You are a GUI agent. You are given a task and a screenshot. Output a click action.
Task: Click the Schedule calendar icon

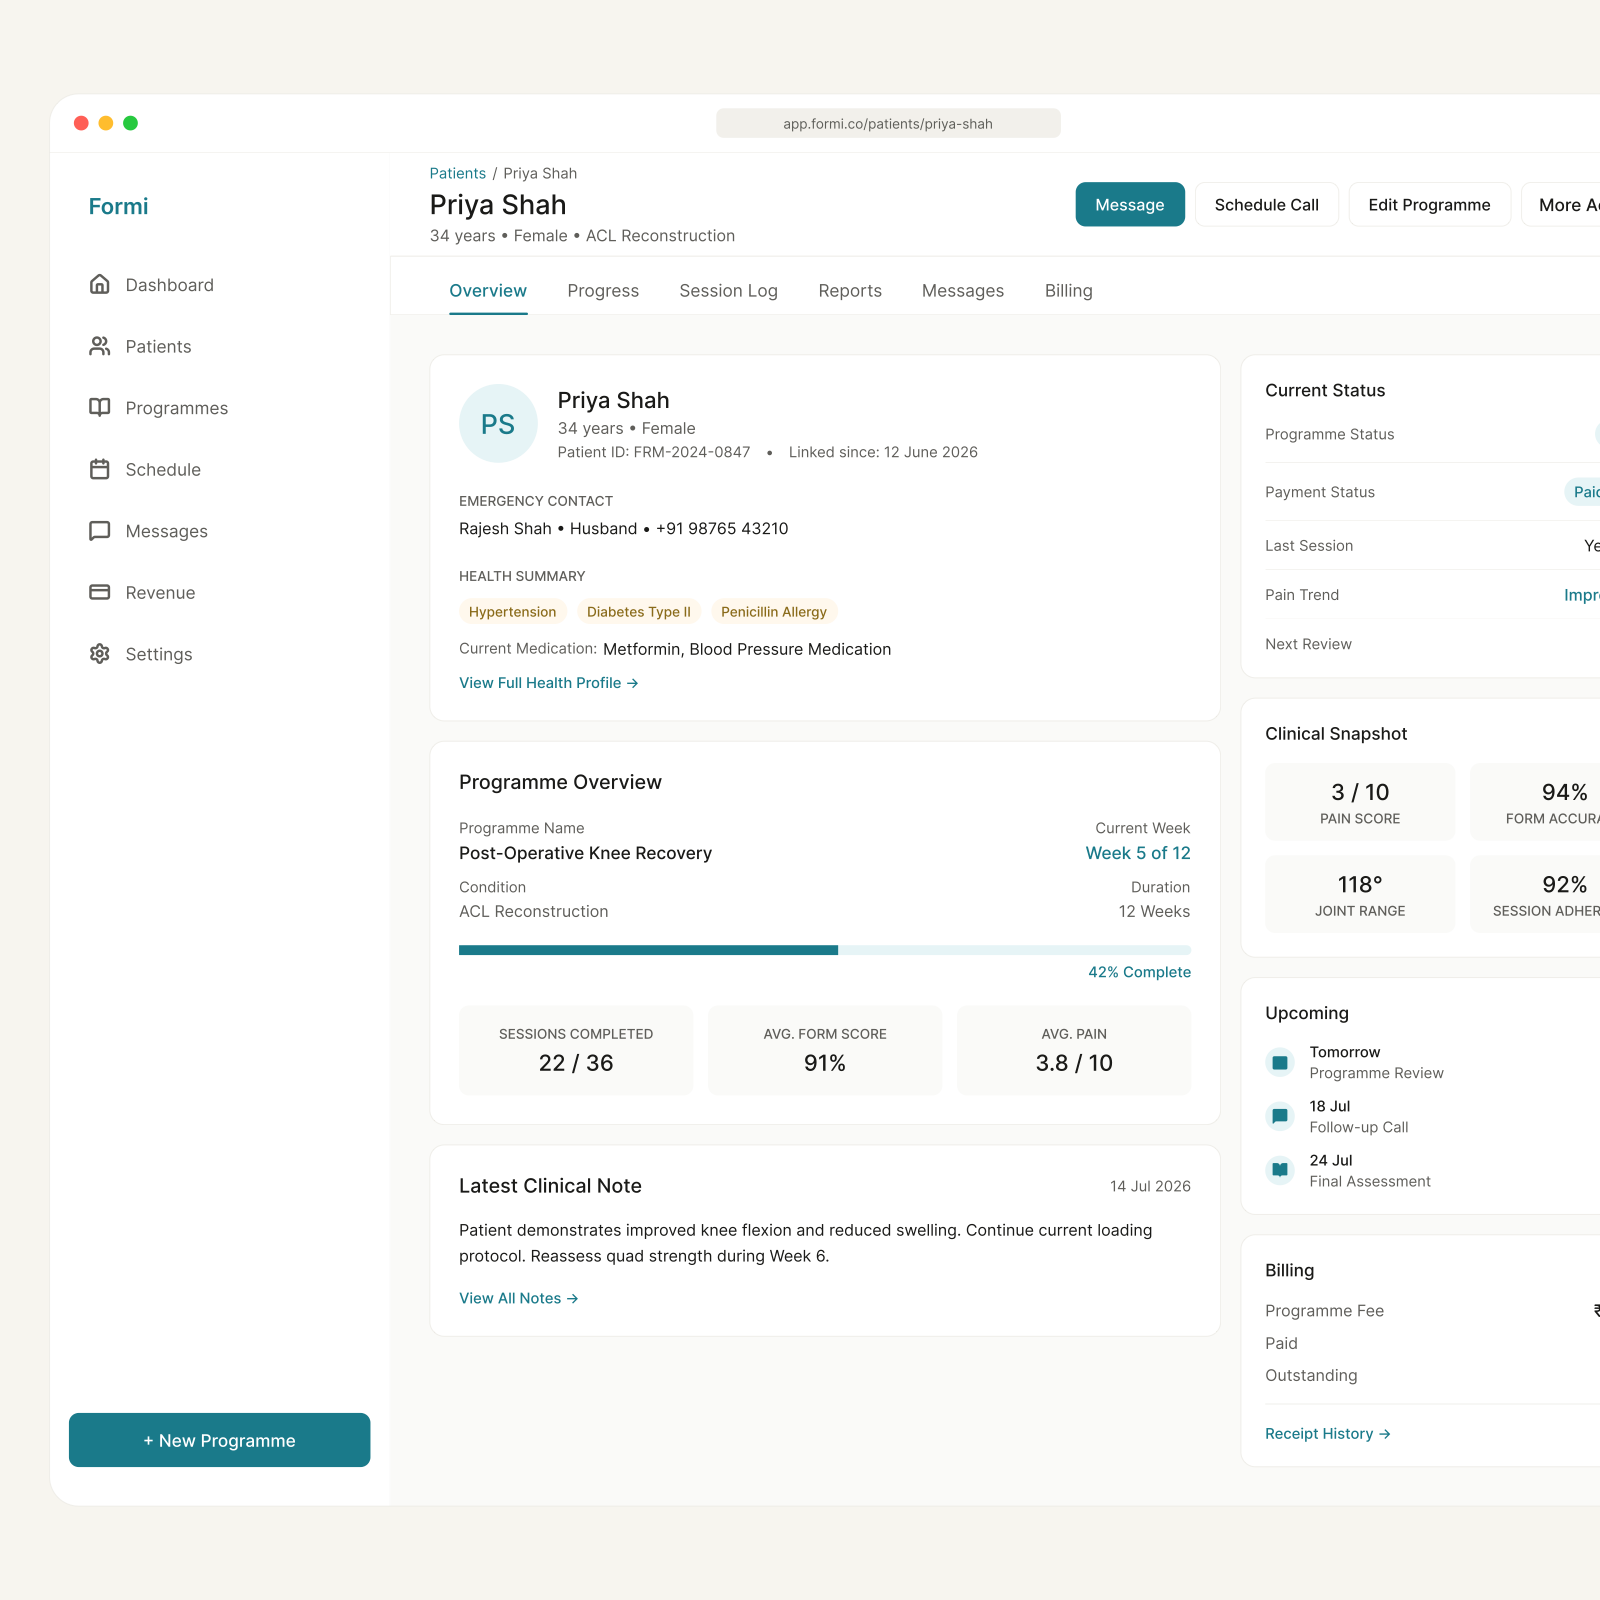point(100,469)
